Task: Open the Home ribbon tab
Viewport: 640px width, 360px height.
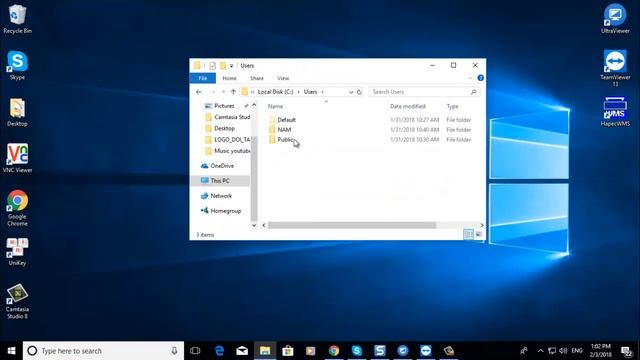Action: pos(229,78)
